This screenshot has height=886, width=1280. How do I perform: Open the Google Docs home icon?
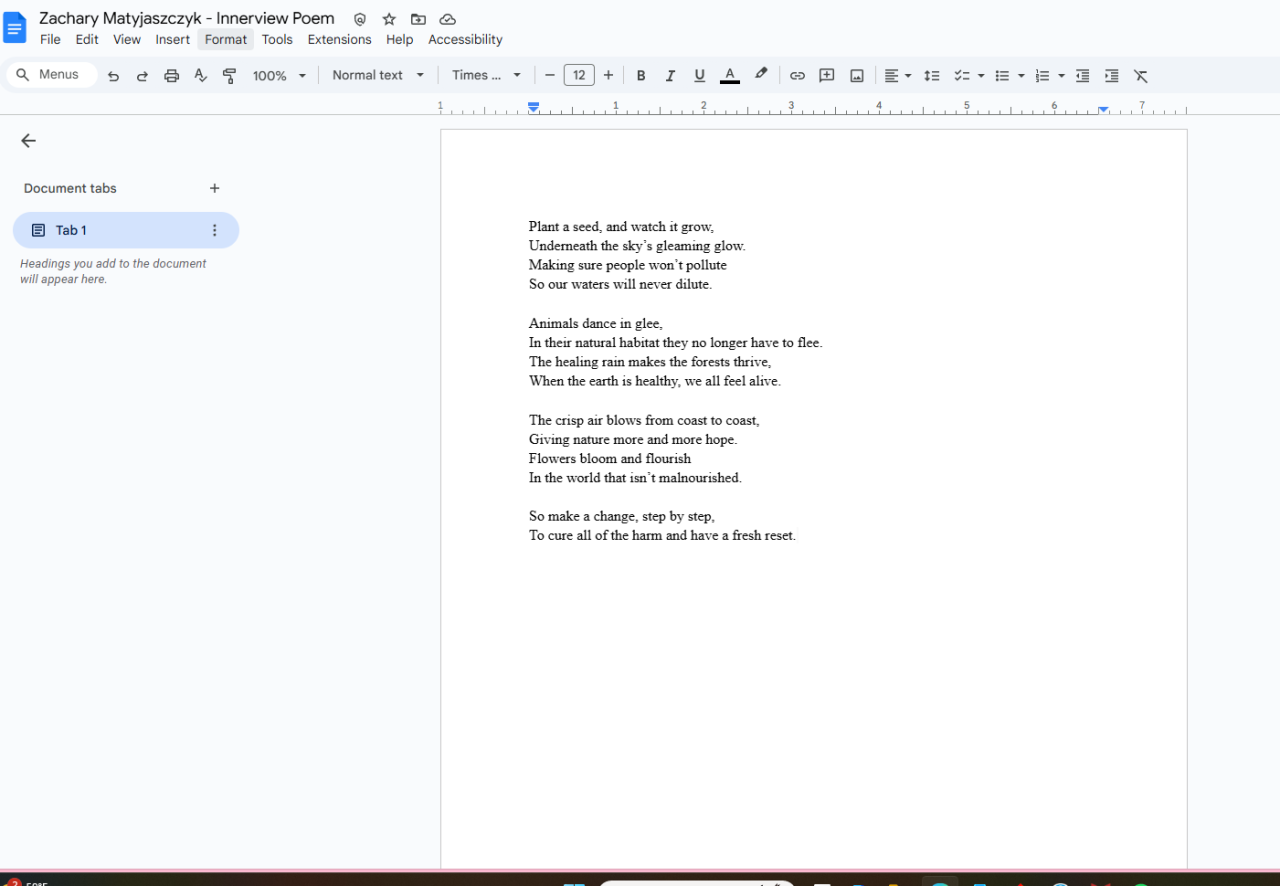pyautogui.click(x=15, y=28)
